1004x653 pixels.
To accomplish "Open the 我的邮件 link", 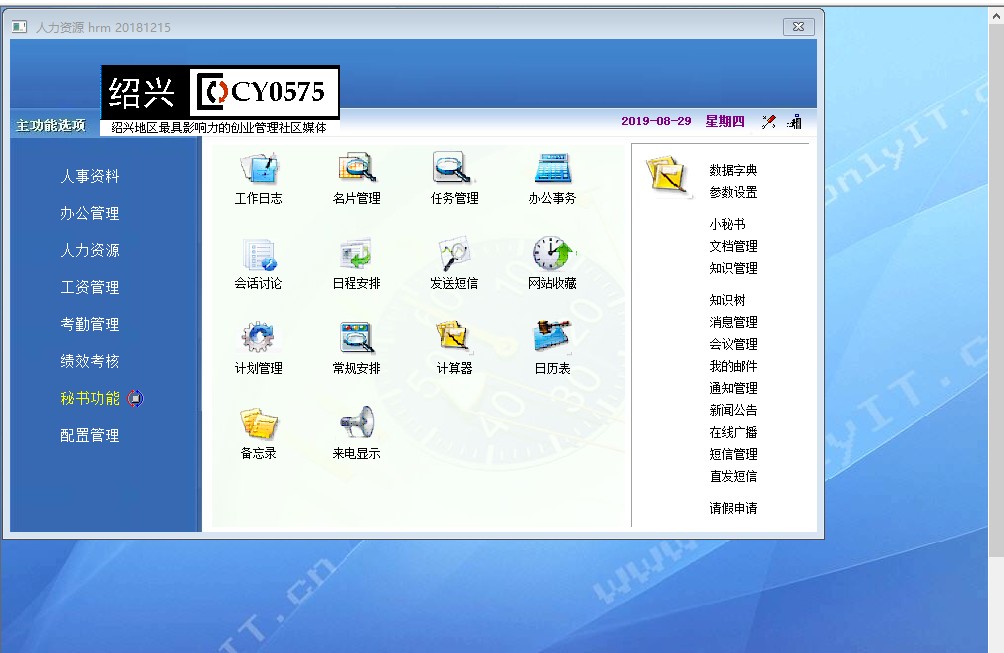I will click(733, 366).
